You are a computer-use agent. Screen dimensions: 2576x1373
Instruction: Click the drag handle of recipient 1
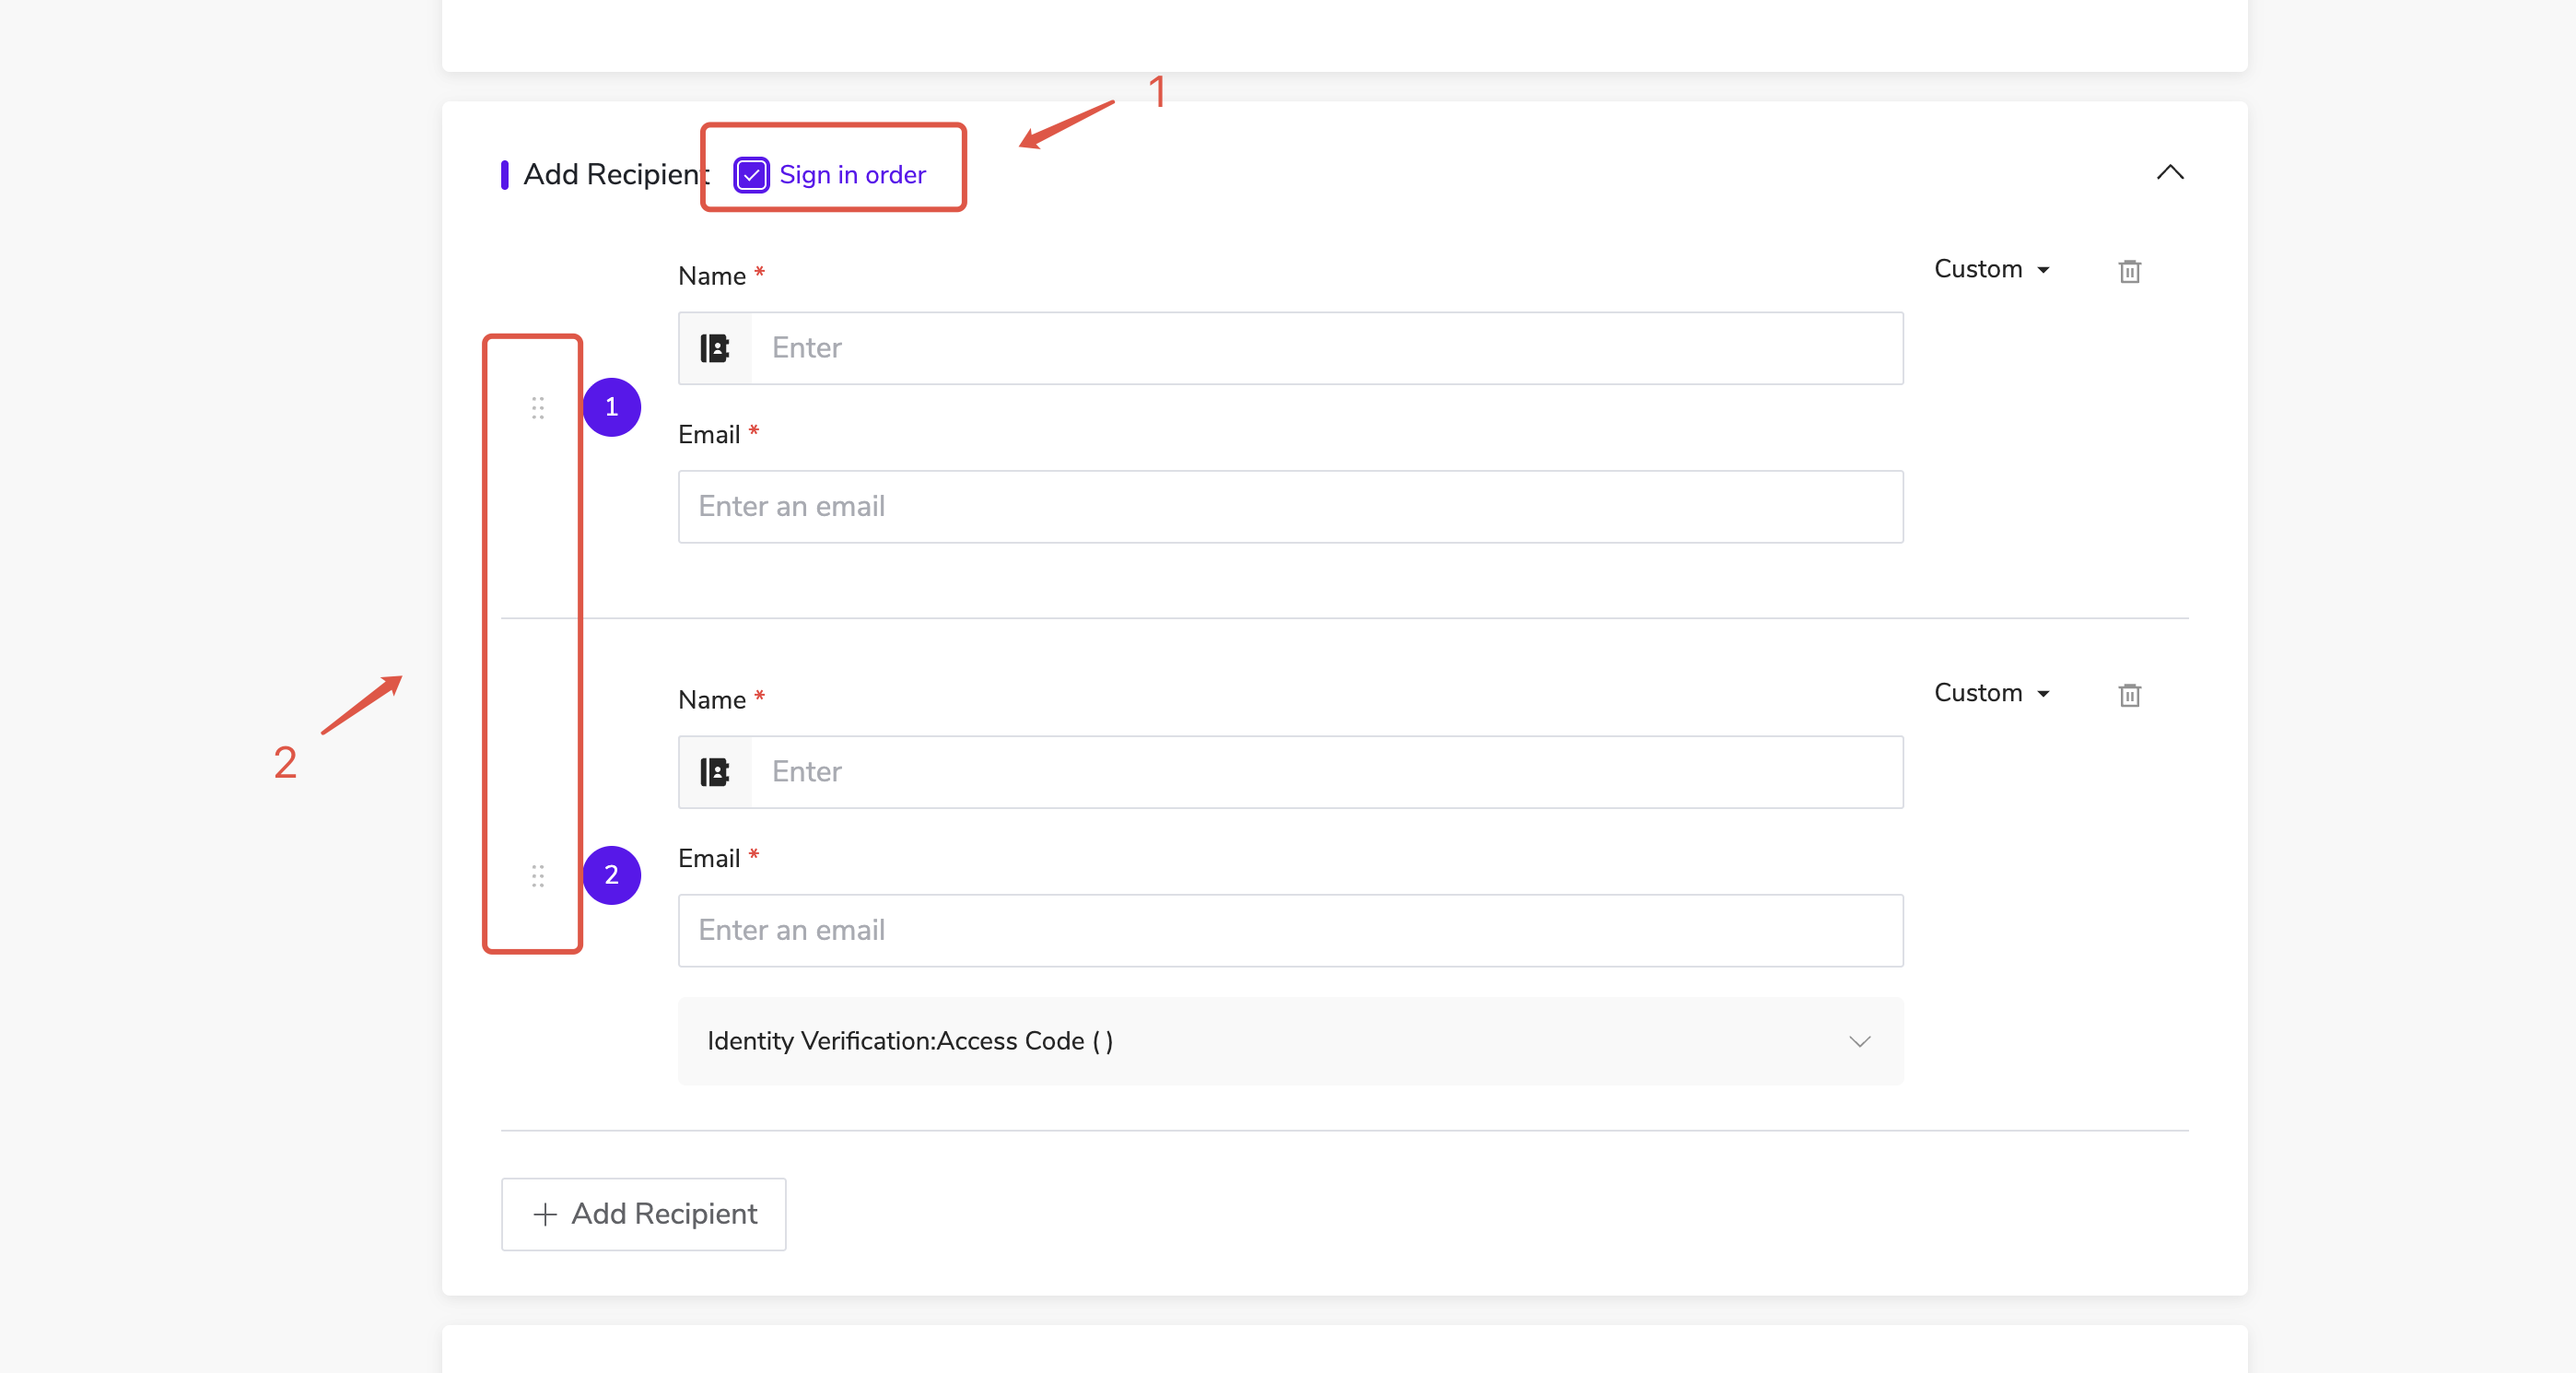click(x=538, y=407)
